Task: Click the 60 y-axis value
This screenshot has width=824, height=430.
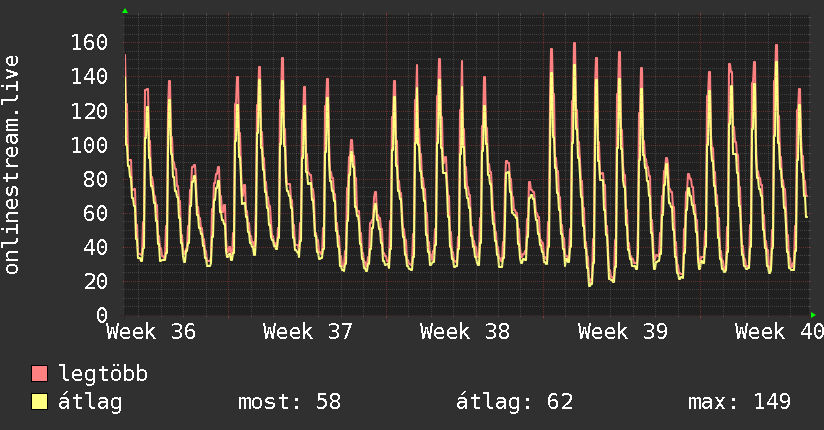Action: coord(96,213)
